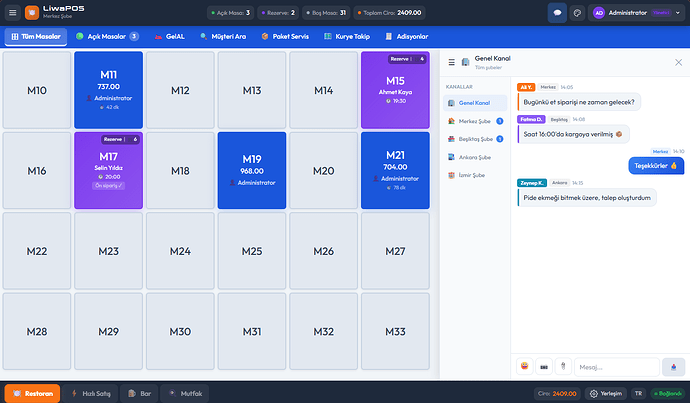Screen dimensions: 690x403
Task: Close the Genel Kanal chat panel
Action: (x=678, y=62)
